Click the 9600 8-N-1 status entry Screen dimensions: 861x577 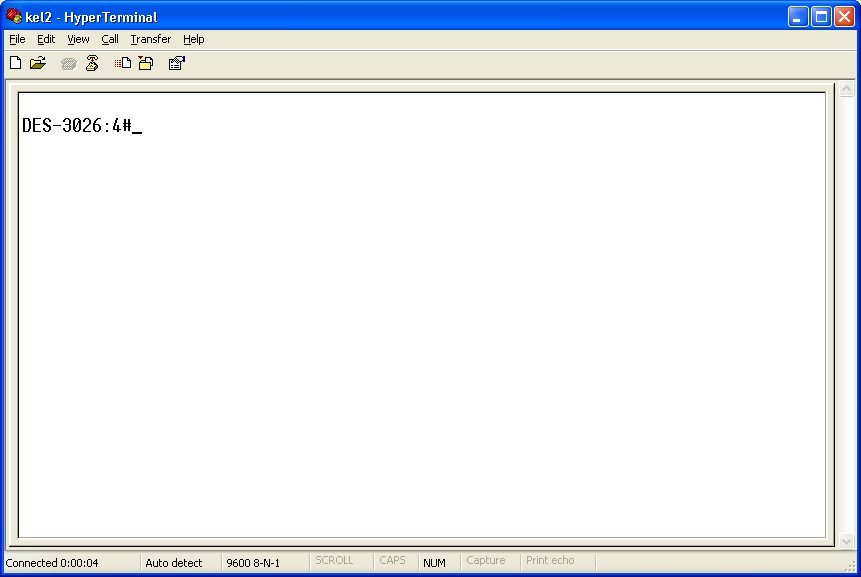[x=253, y=563]
